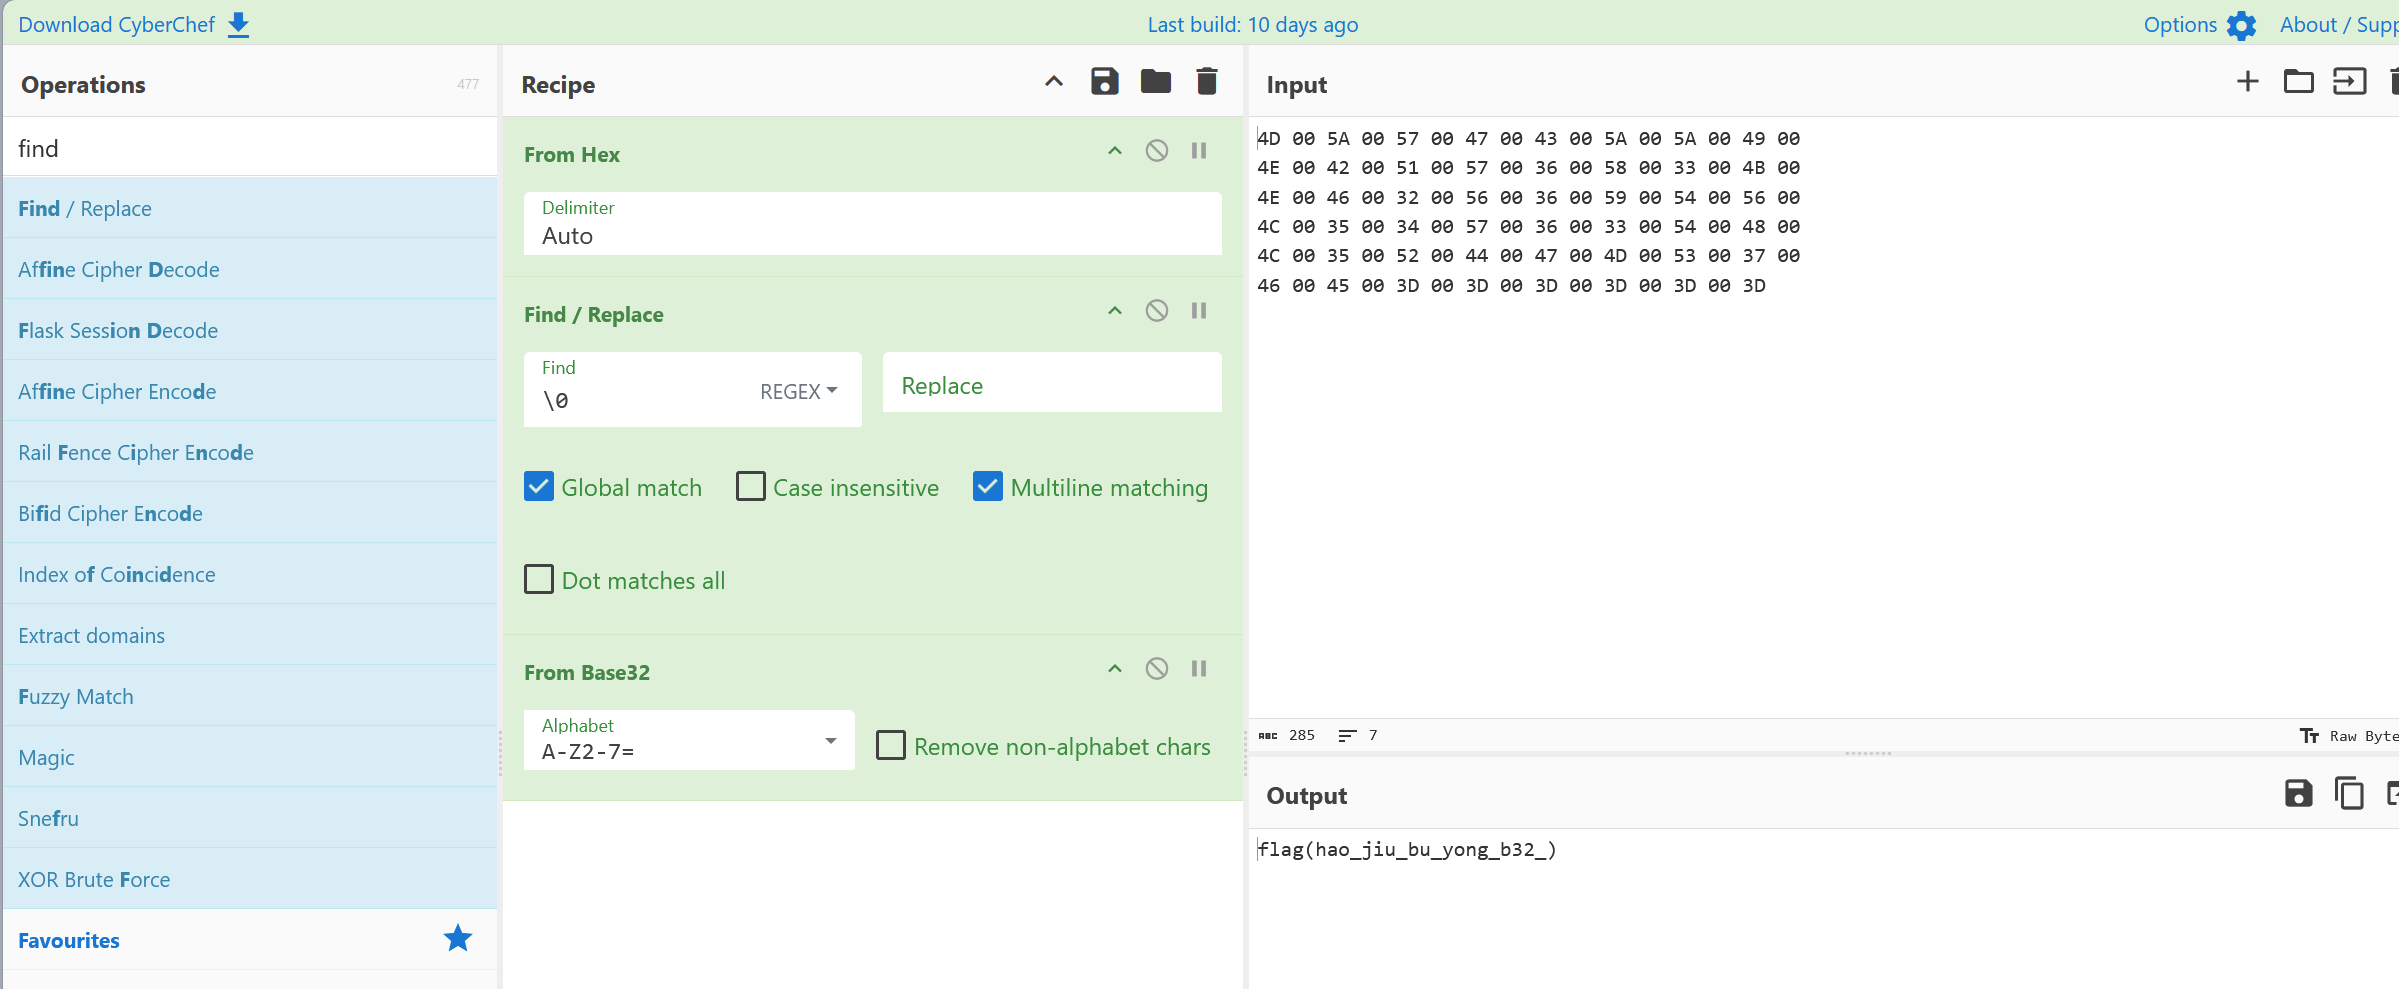Load a recipe via folder icon
Image resolution: width=2399 pixels, height=989 pixels.
1155,82
